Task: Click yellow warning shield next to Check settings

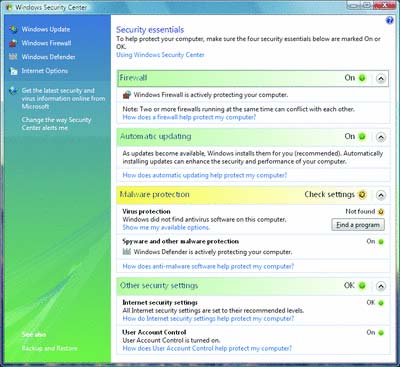Action: coord(362,195)
